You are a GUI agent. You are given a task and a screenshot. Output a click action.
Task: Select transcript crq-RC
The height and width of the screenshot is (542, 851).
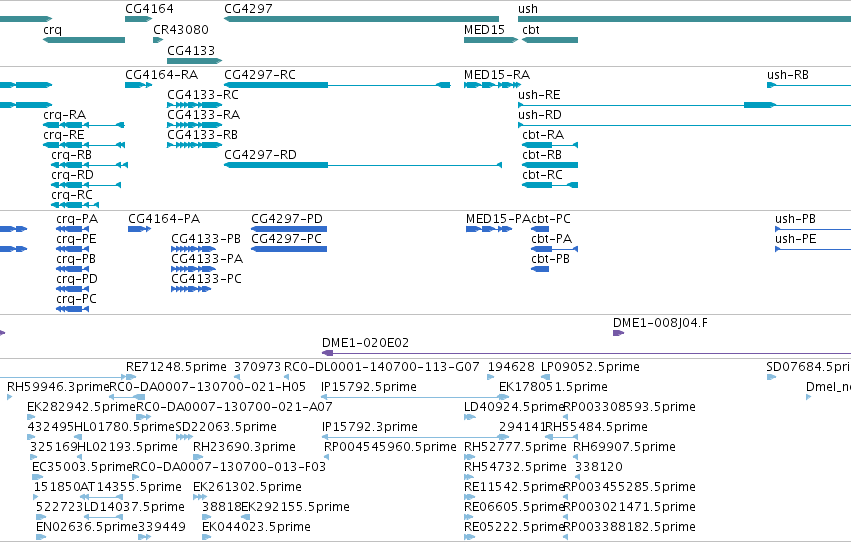75,205
